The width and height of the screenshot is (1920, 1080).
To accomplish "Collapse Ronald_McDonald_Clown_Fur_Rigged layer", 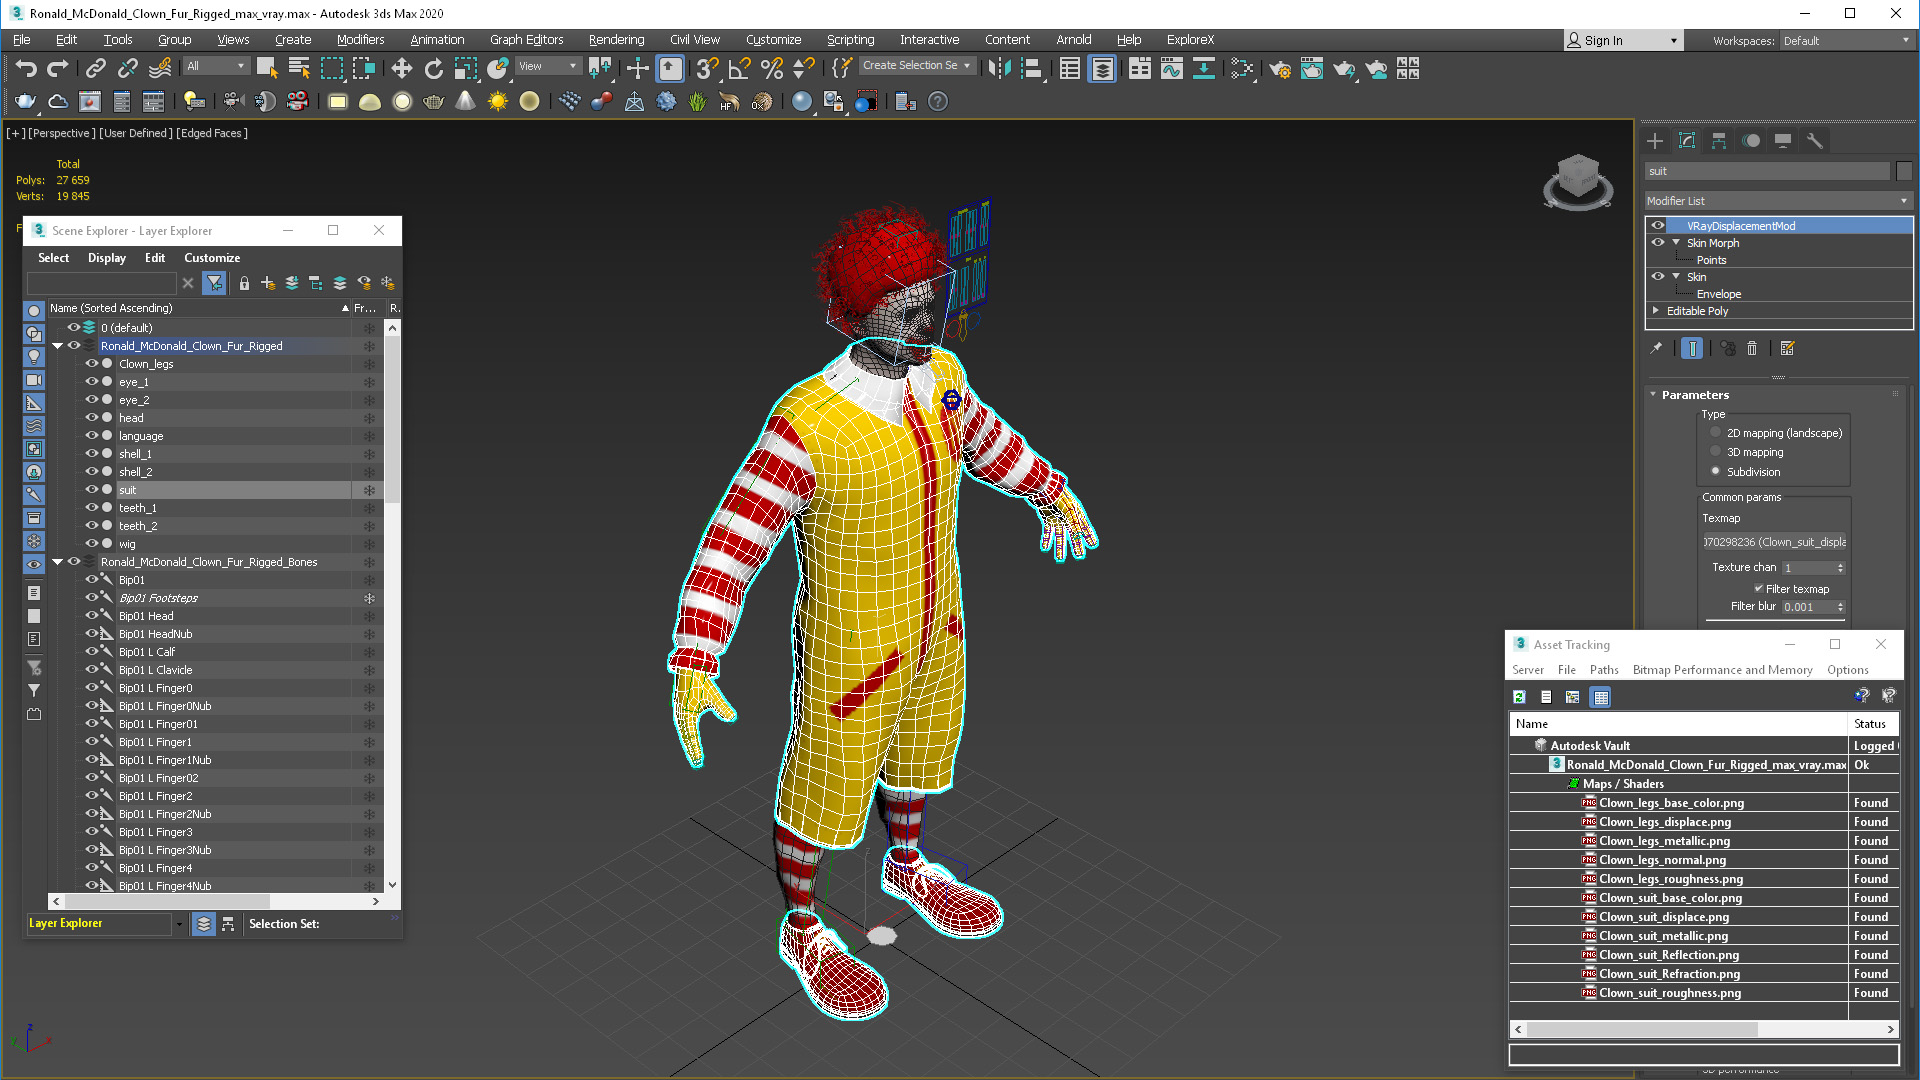I will pyautogui.click(x=58, y=346).
